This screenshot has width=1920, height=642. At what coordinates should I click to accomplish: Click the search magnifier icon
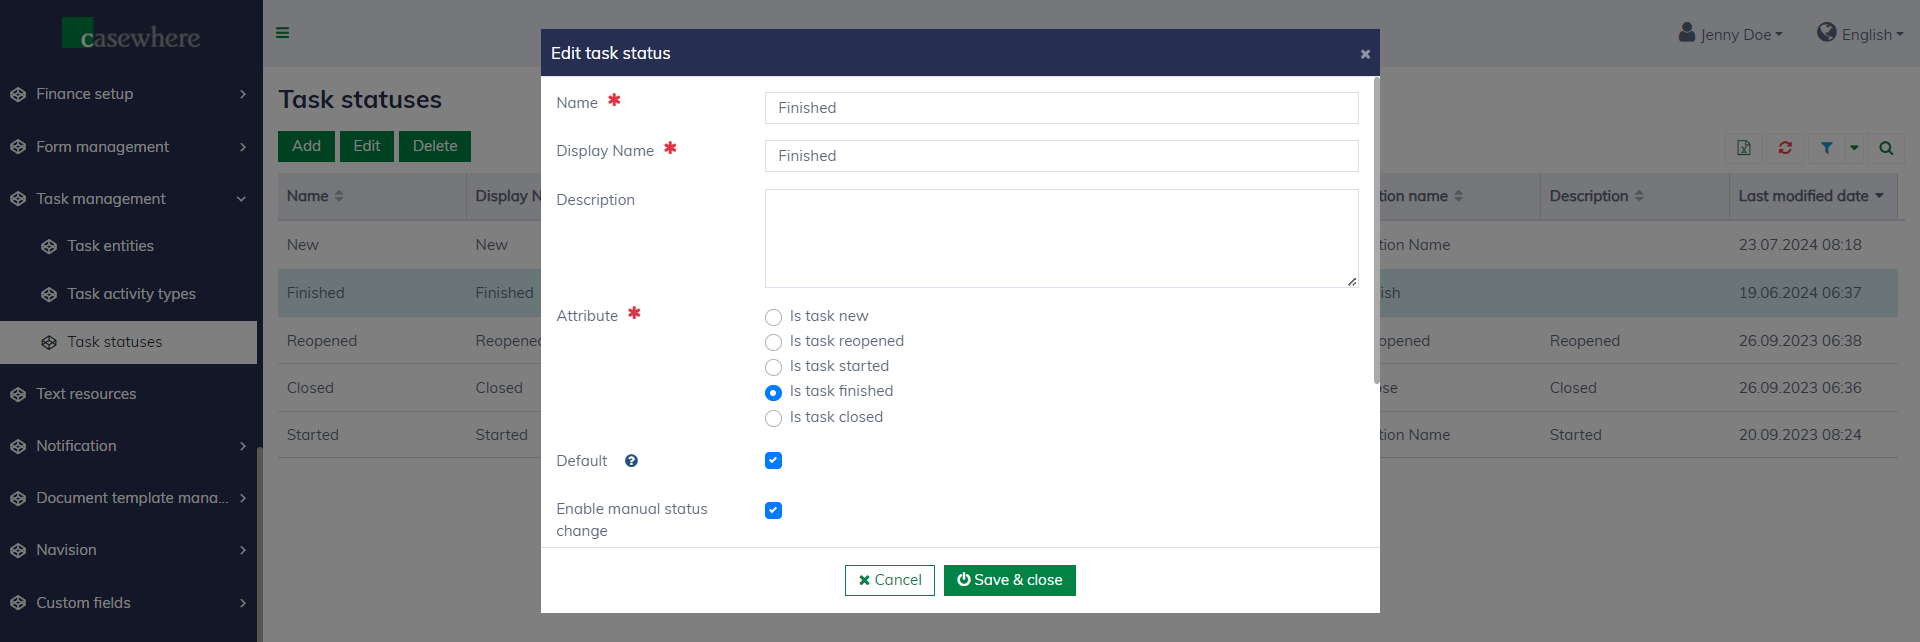tap(1886, 148)
